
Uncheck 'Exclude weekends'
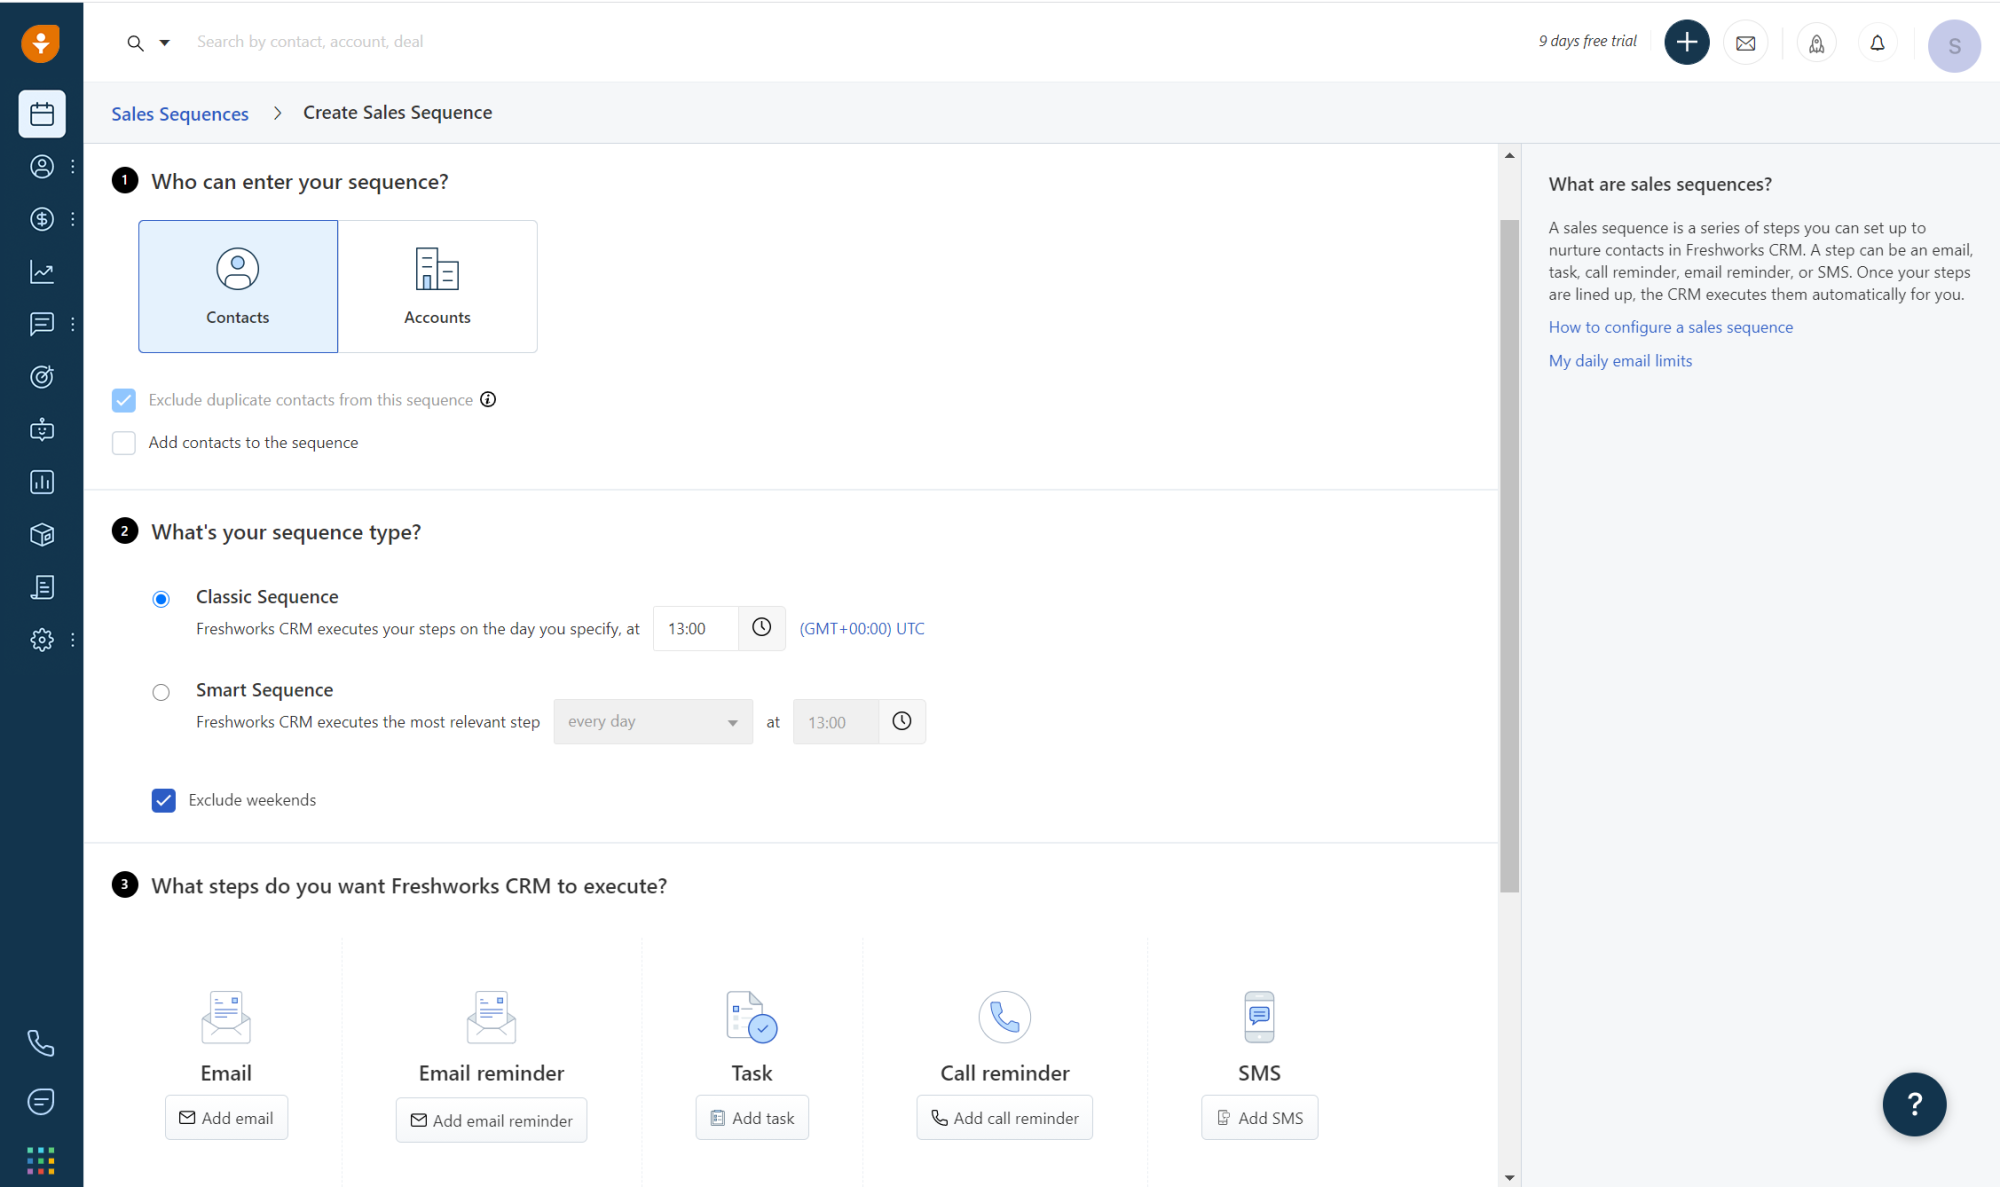click(163, 800)
